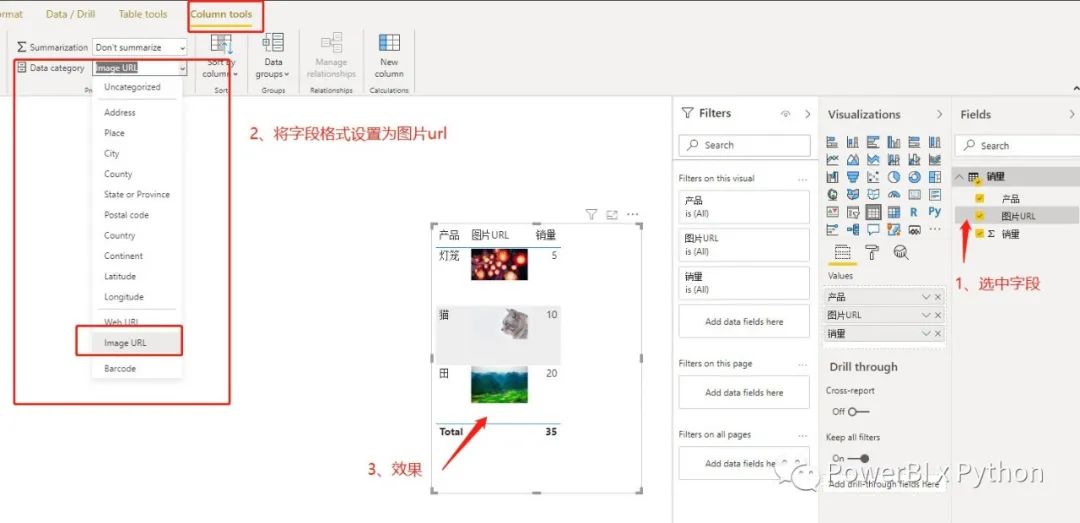
Task: Uncheck the Σ 销量 field checkbox
Action: coord(980,234)
